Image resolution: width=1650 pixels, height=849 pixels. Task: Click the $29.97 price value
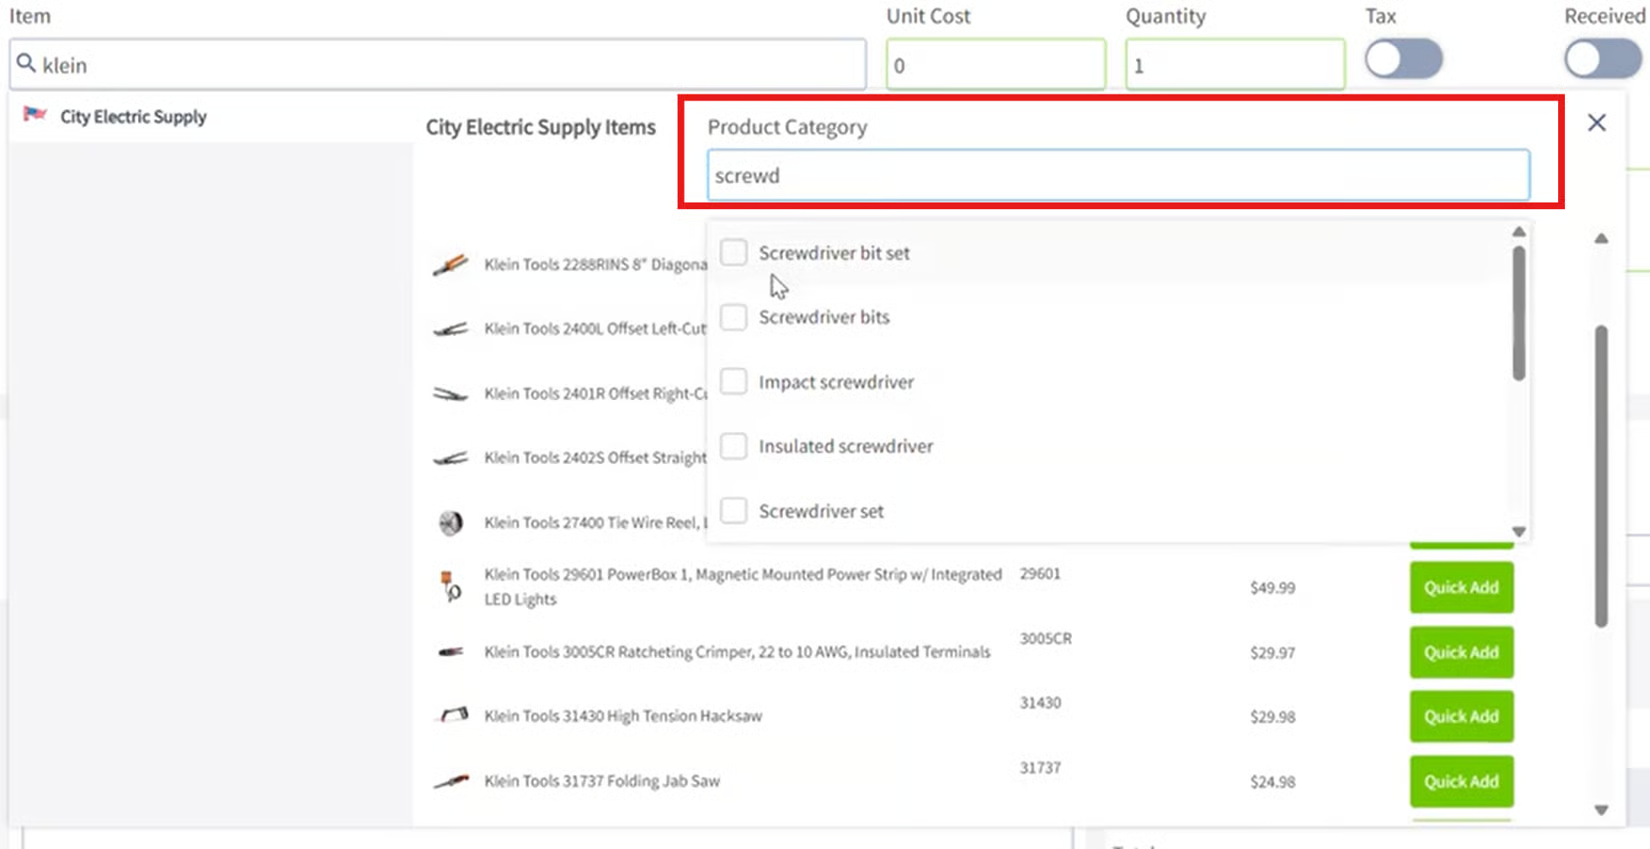click(x=1272, y=653)
